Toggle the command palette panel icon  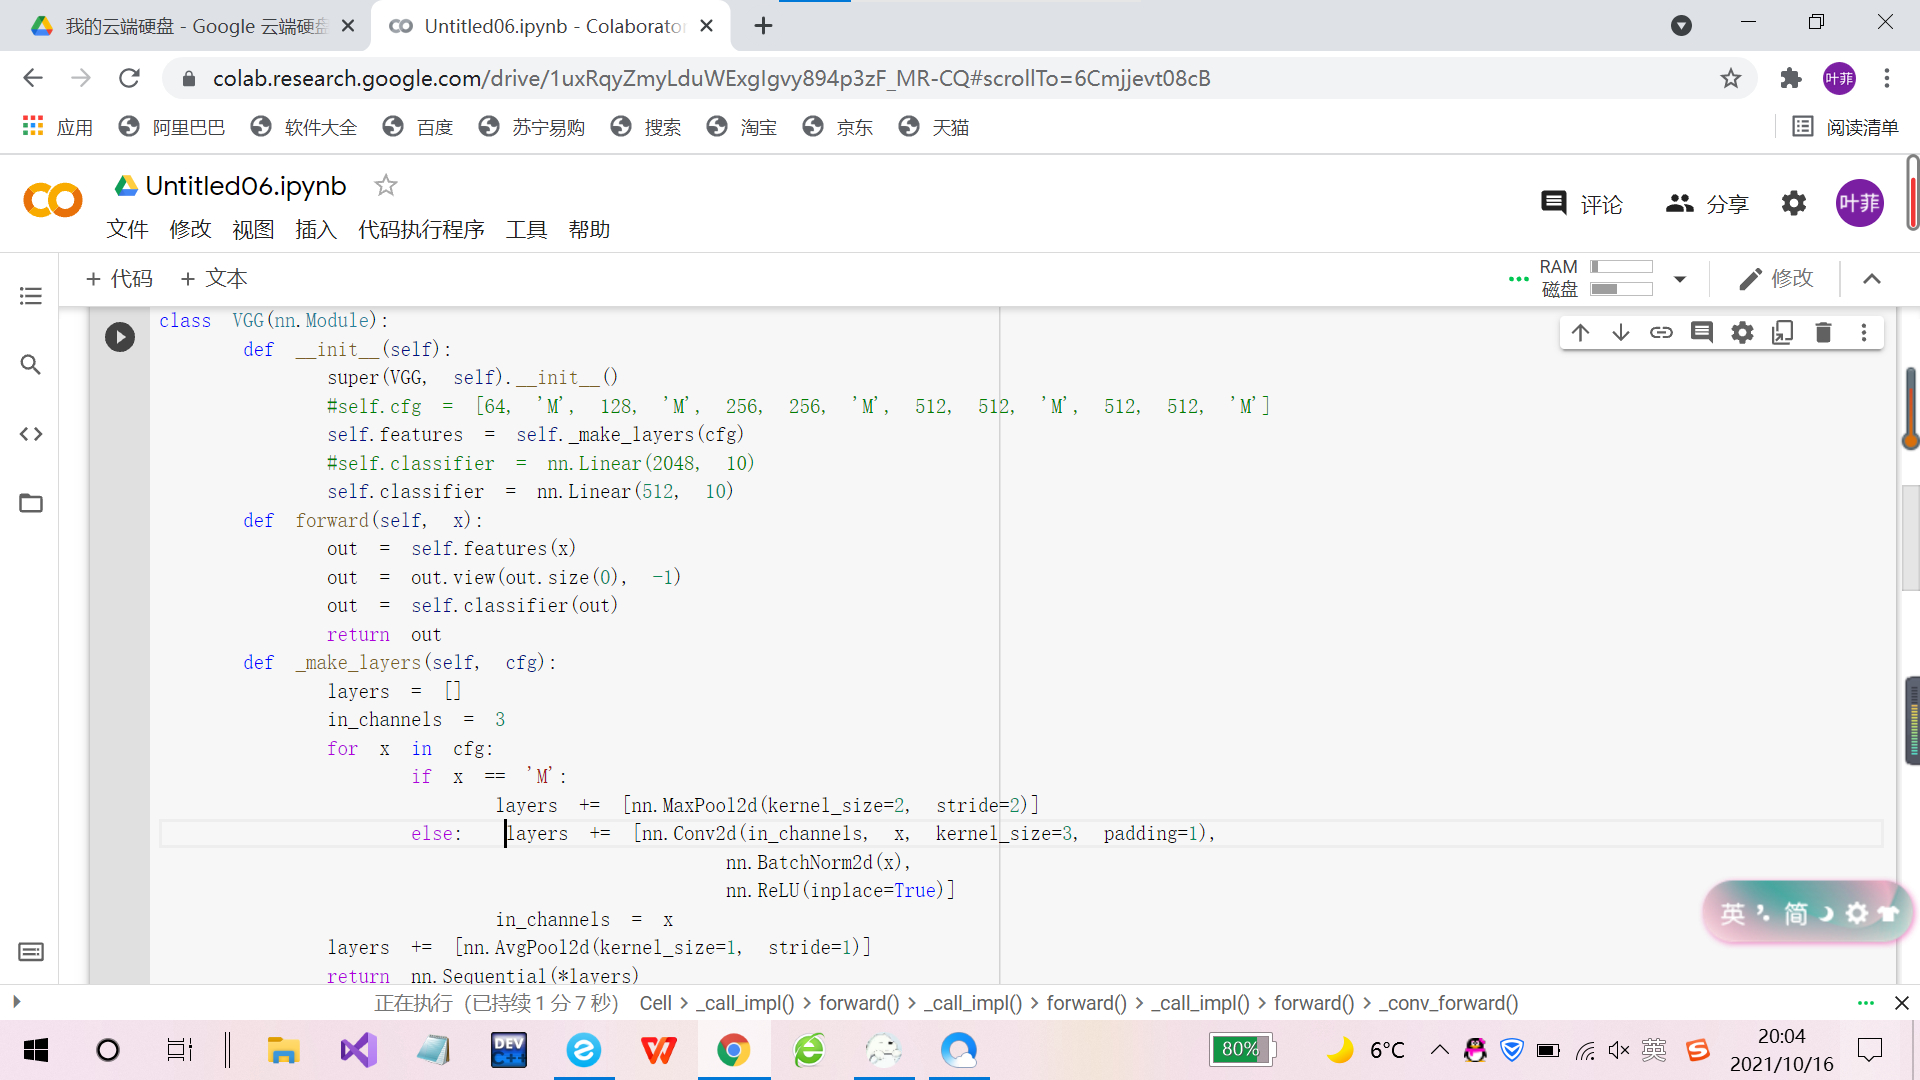[31, 952]
